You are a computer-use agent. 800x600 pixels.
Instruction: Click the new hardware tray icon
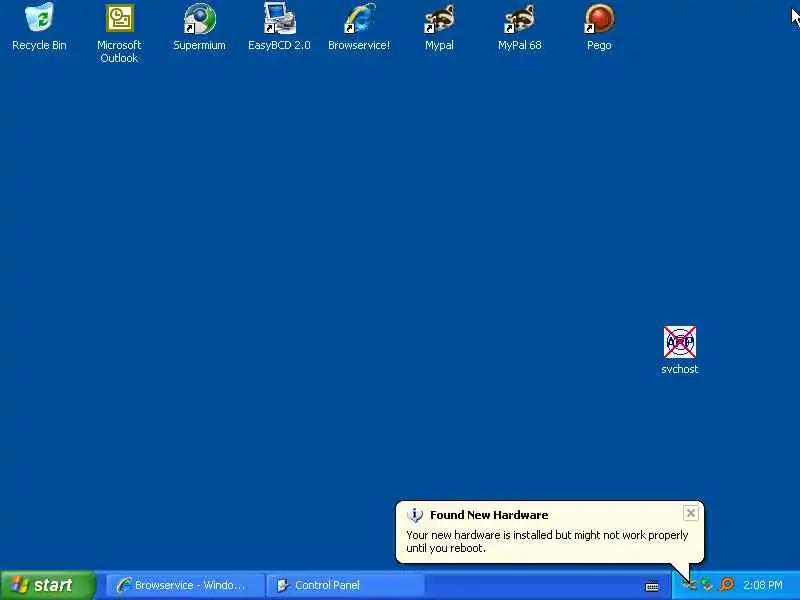[689, 585]
